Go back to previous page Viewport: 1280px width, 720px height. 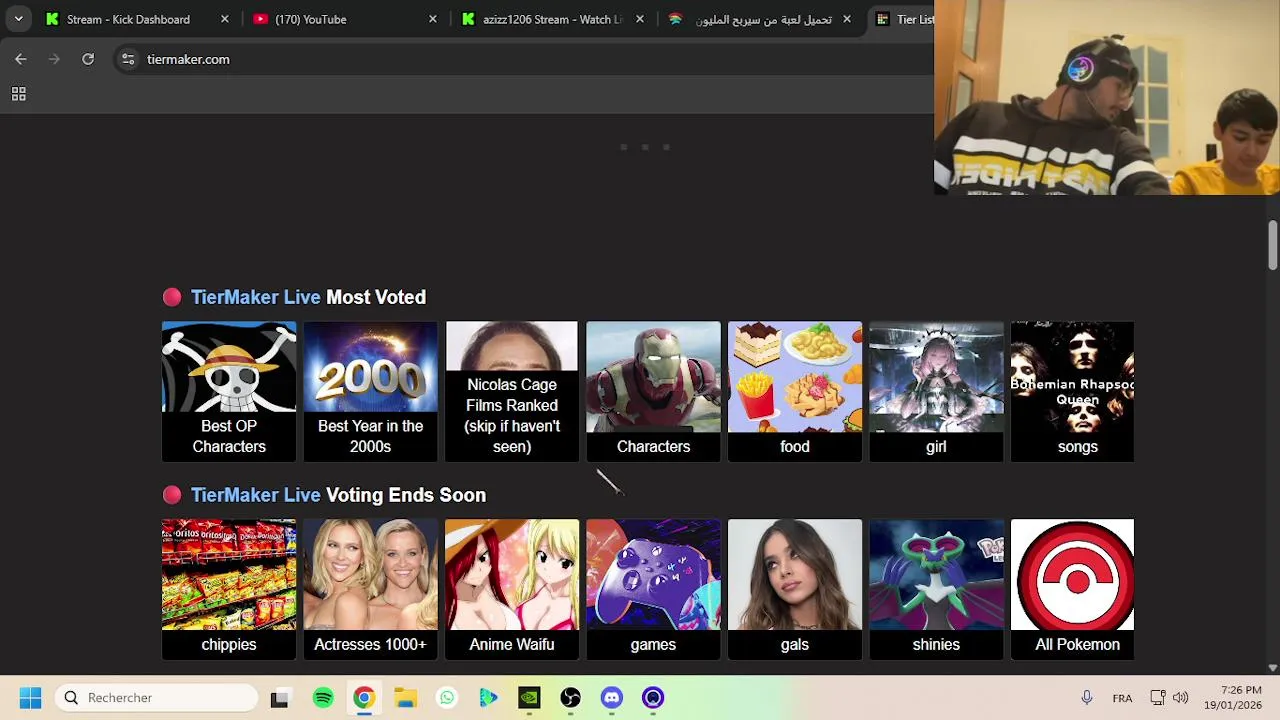20,59
